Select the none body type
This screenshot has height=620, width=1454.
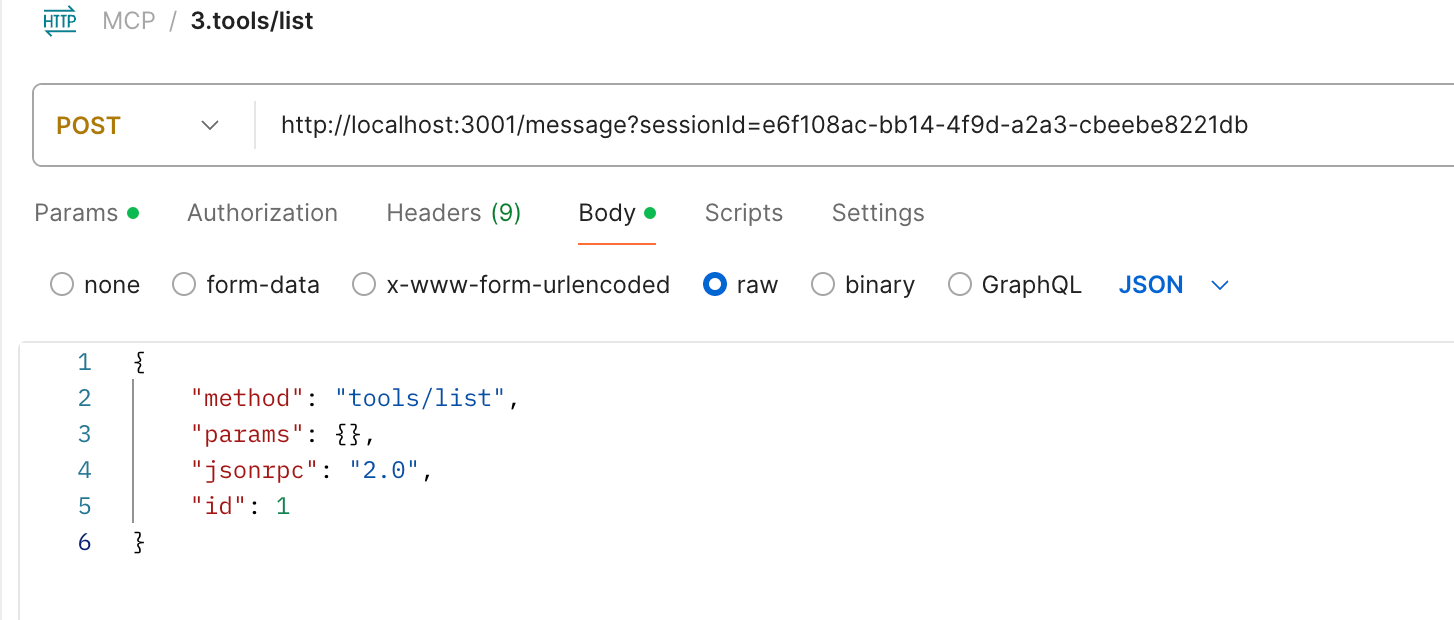point(95,285)
